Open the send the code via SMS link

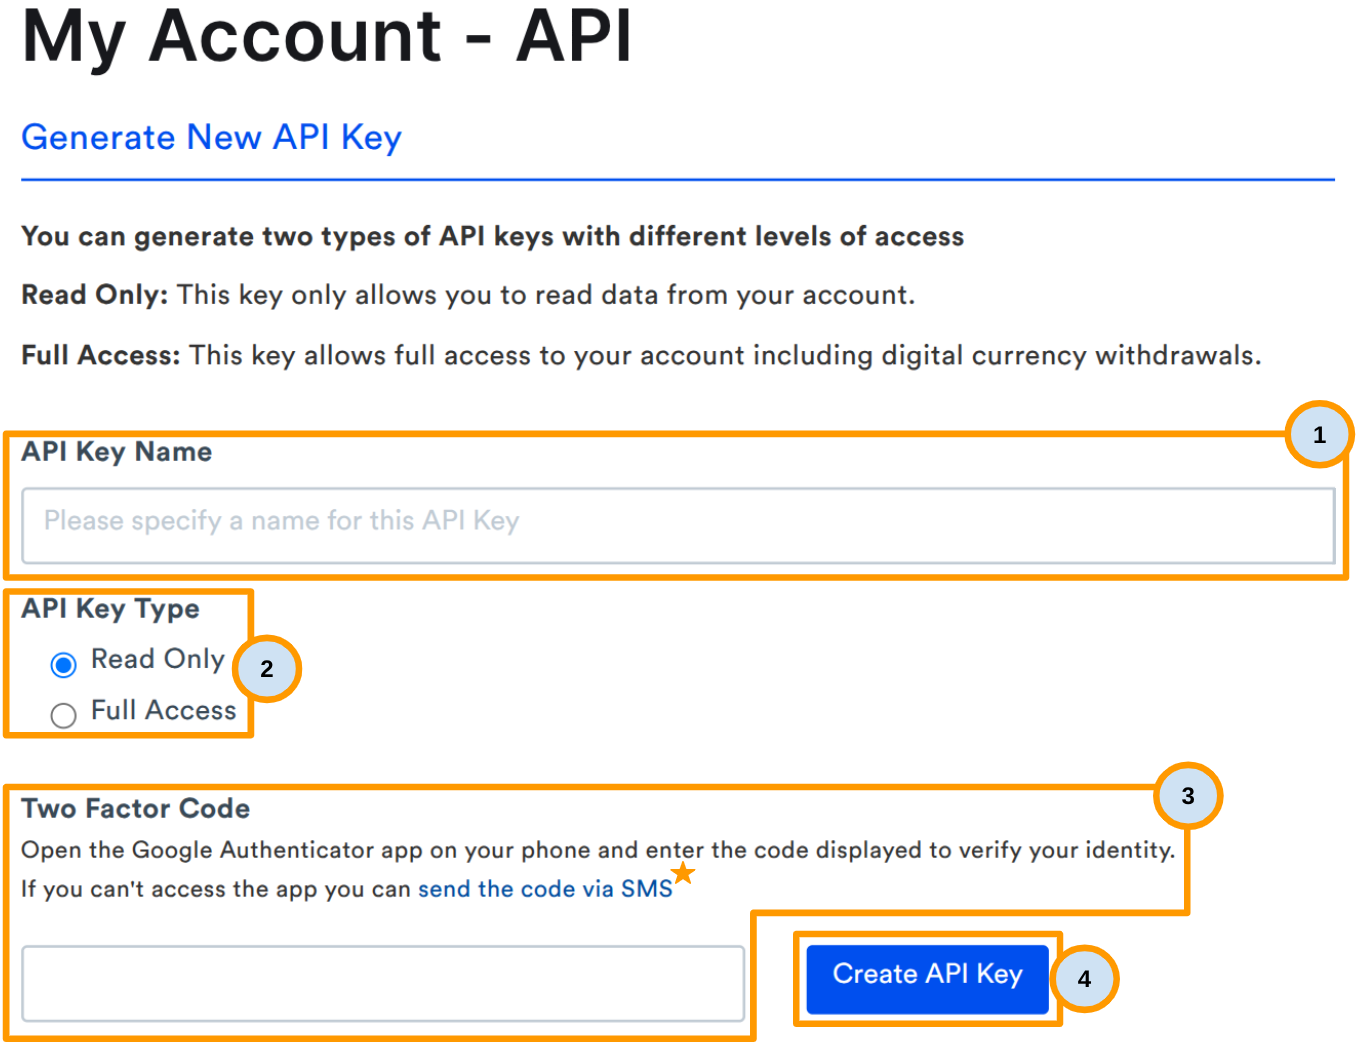pyautogui.click(x=545, y=889)
